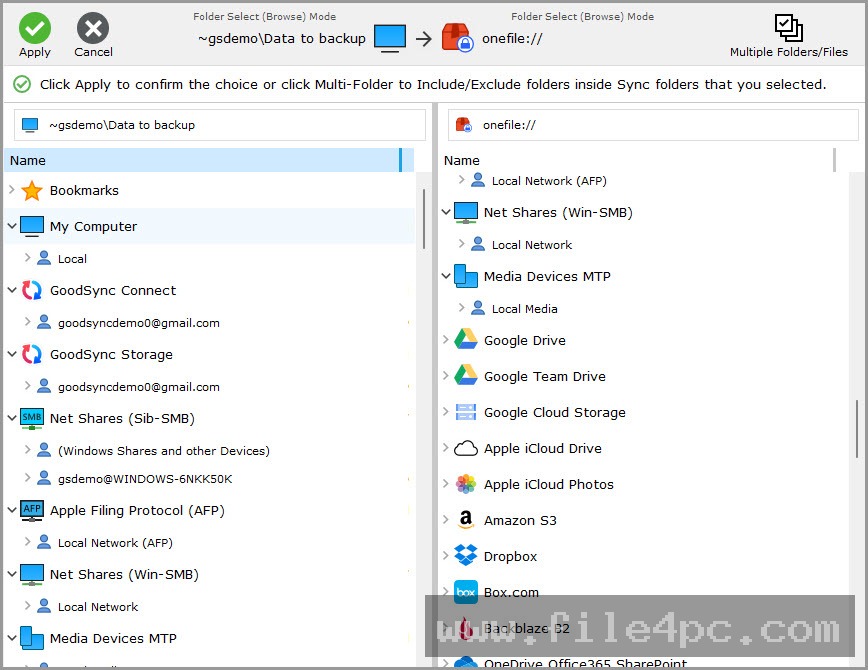This screenshot has width=868, height=670.
Task: Select gsdemo@WINDOWS-6NKK50K entry
Action: coord(145,478)
